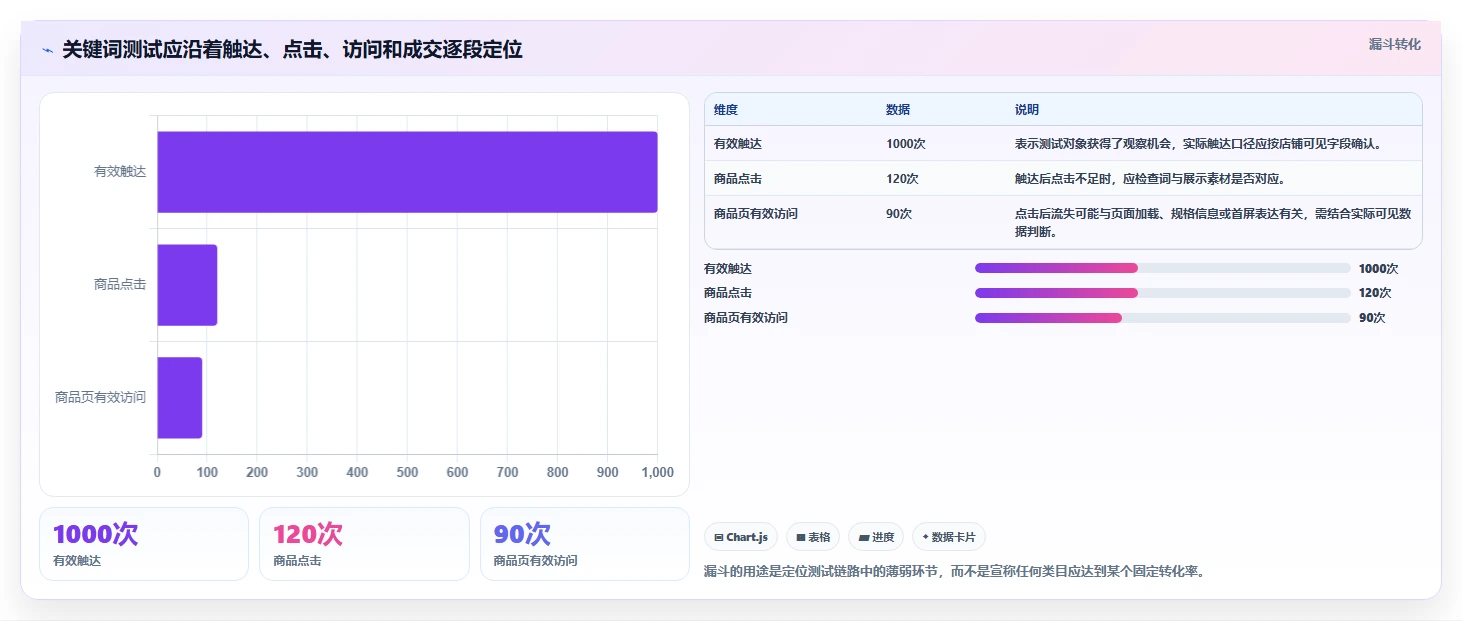This screenshot has width=1462, height=621.
Task: Click the 有效触达 bar in the chart
Action: (407, 172)
